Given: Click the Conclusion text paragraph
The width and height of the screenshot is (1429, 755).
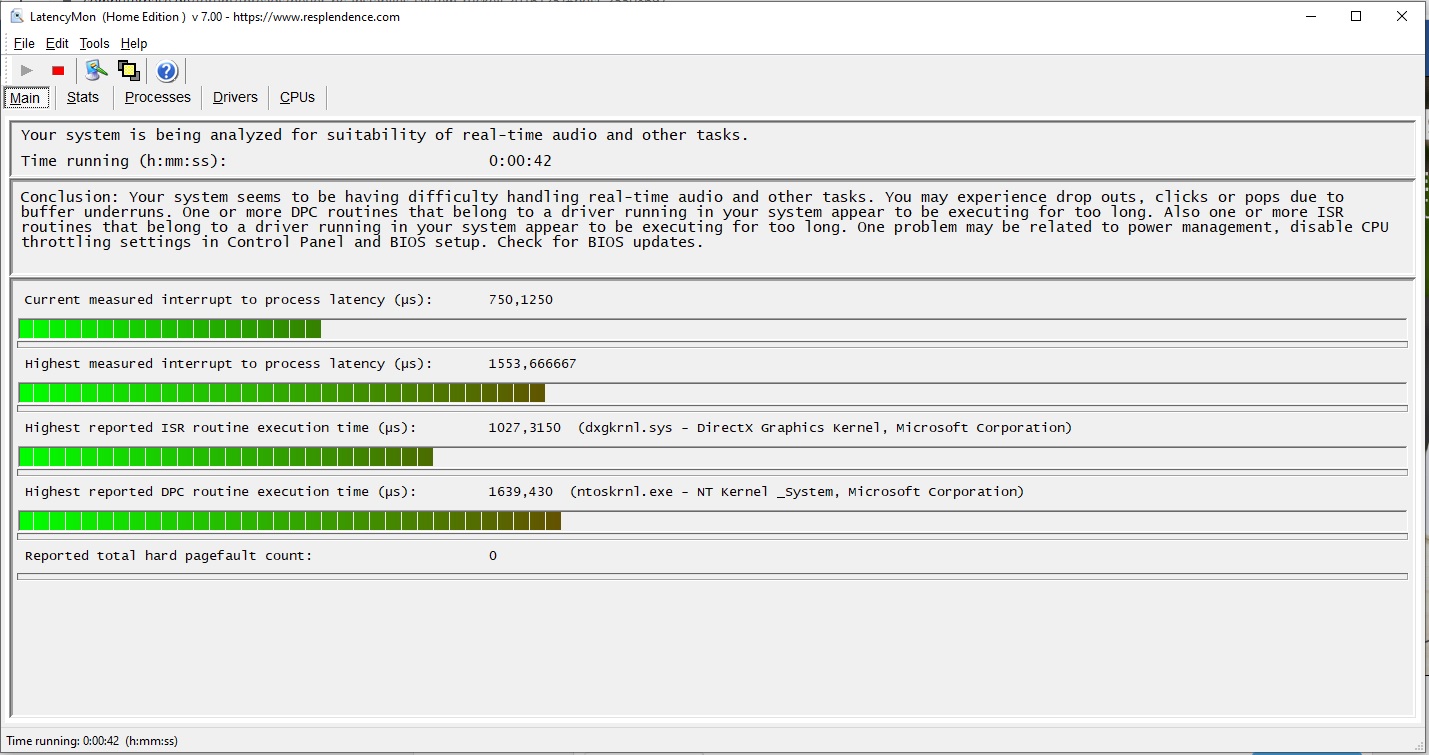Looking at the screenshot, I should click(x=704, y=219).
